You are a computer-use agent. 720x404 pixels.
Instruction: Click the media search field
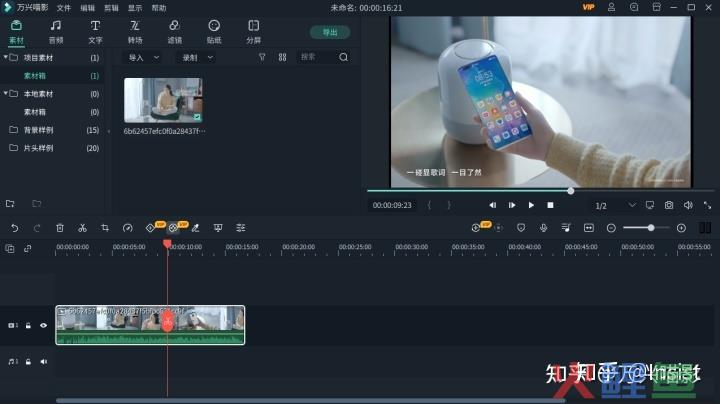tap(318, 57)
